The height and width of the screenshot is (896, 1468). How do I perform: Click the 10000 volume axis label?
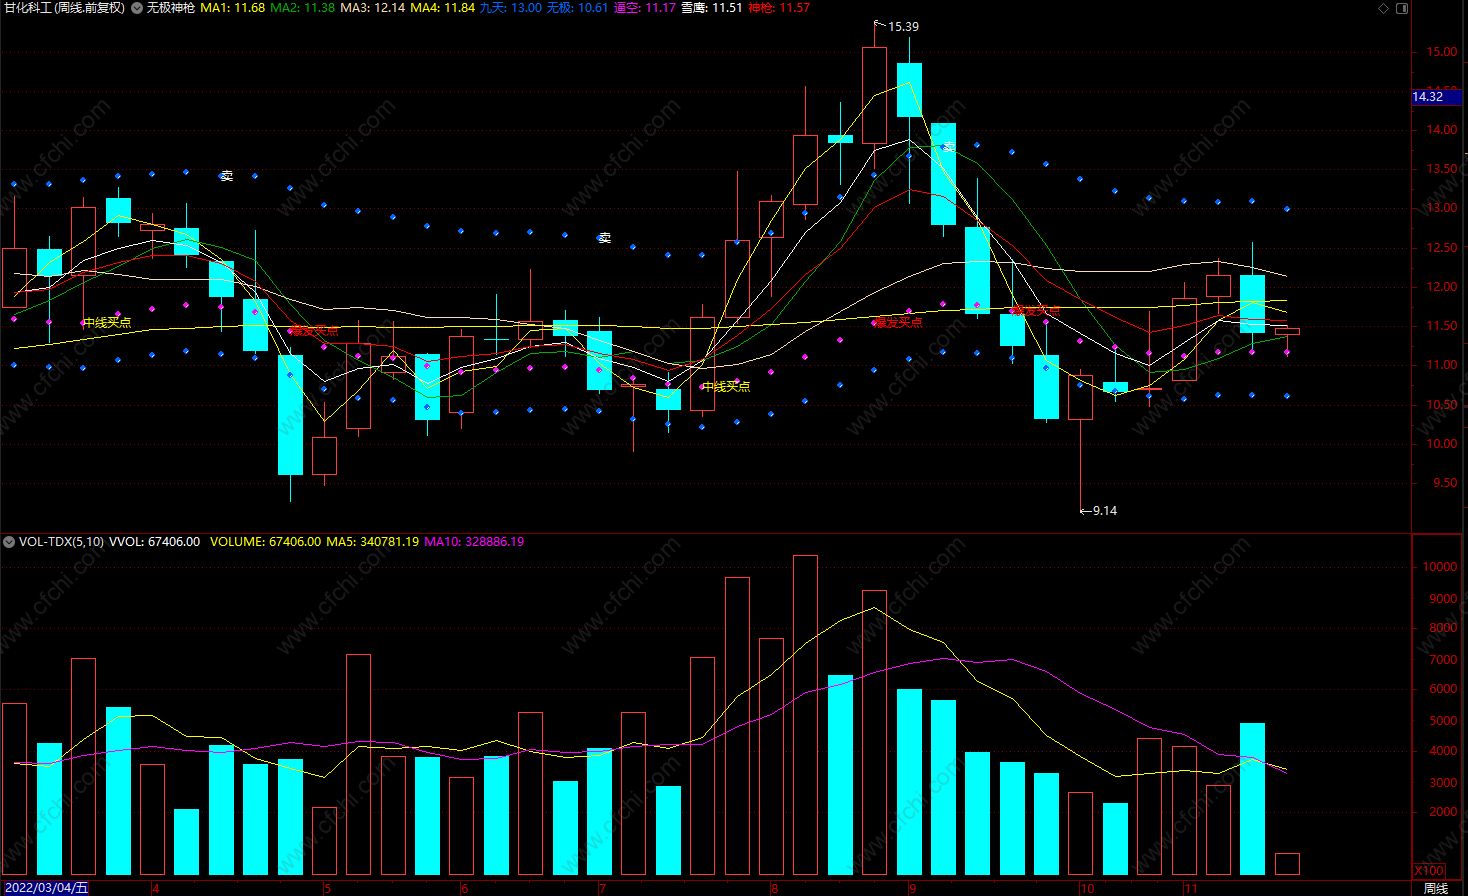[x=1440, y=567]
